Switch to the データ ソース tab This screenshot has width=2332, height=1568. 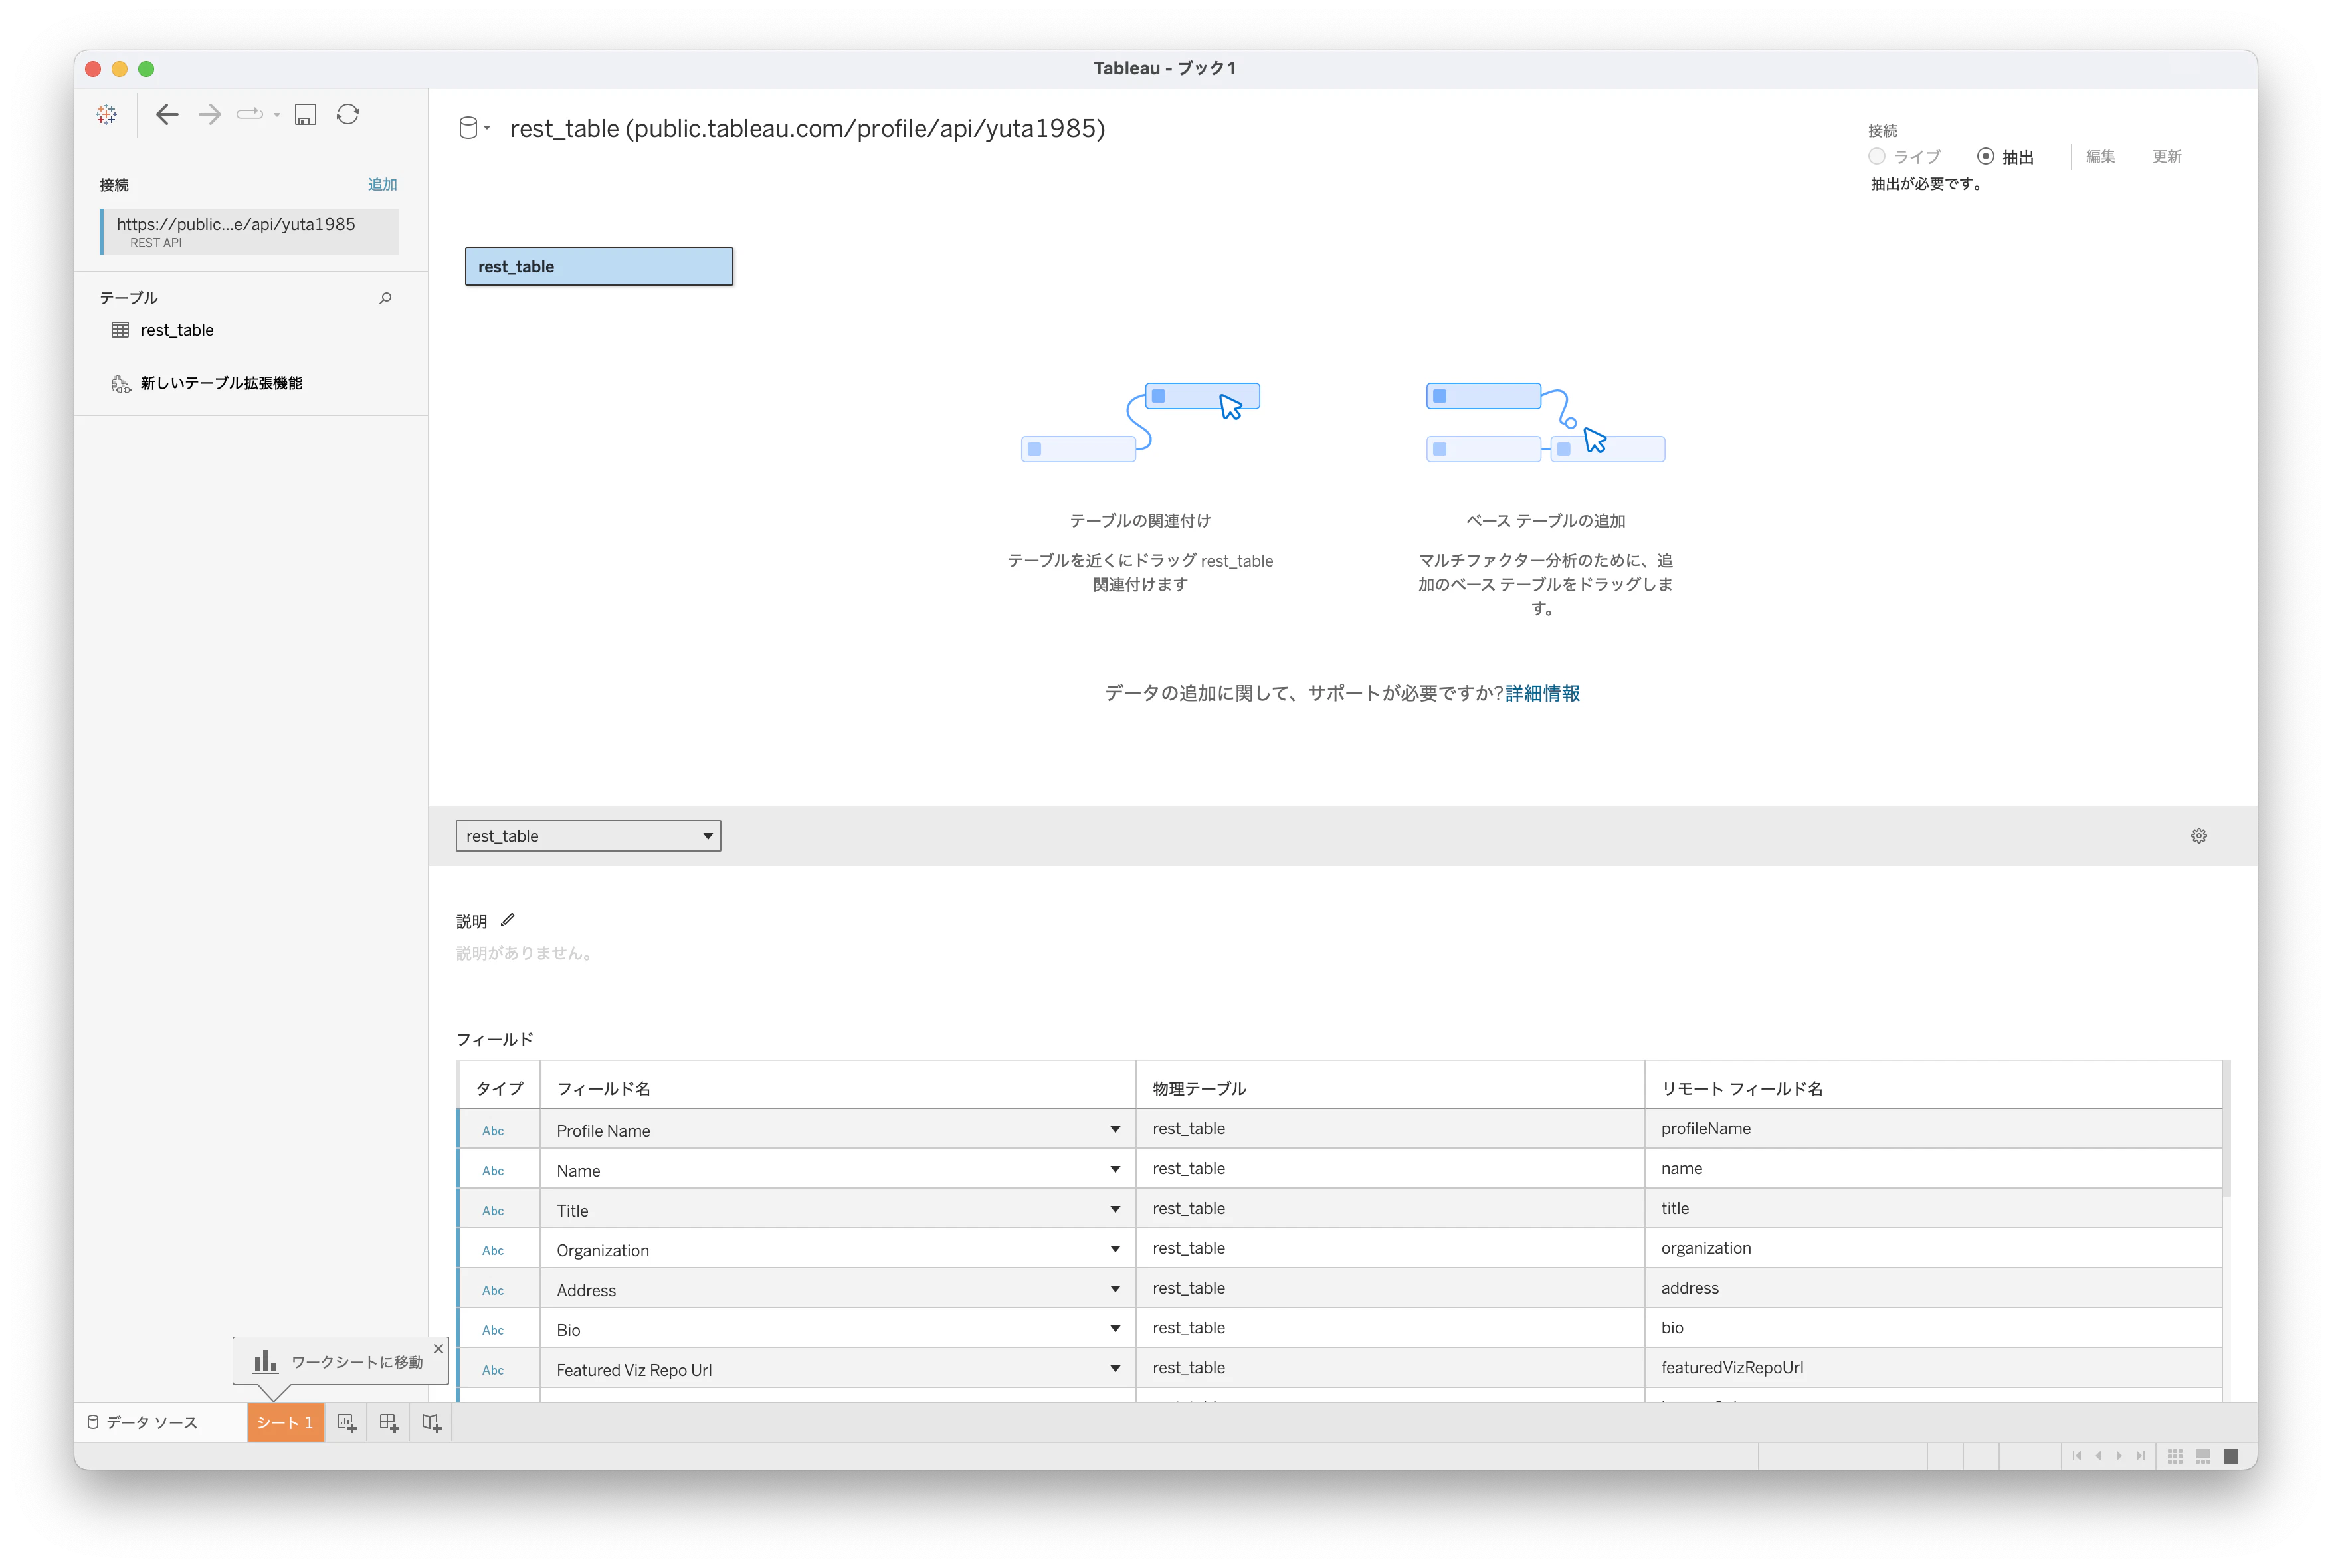pyautogui.click(x=142, y=1422)
